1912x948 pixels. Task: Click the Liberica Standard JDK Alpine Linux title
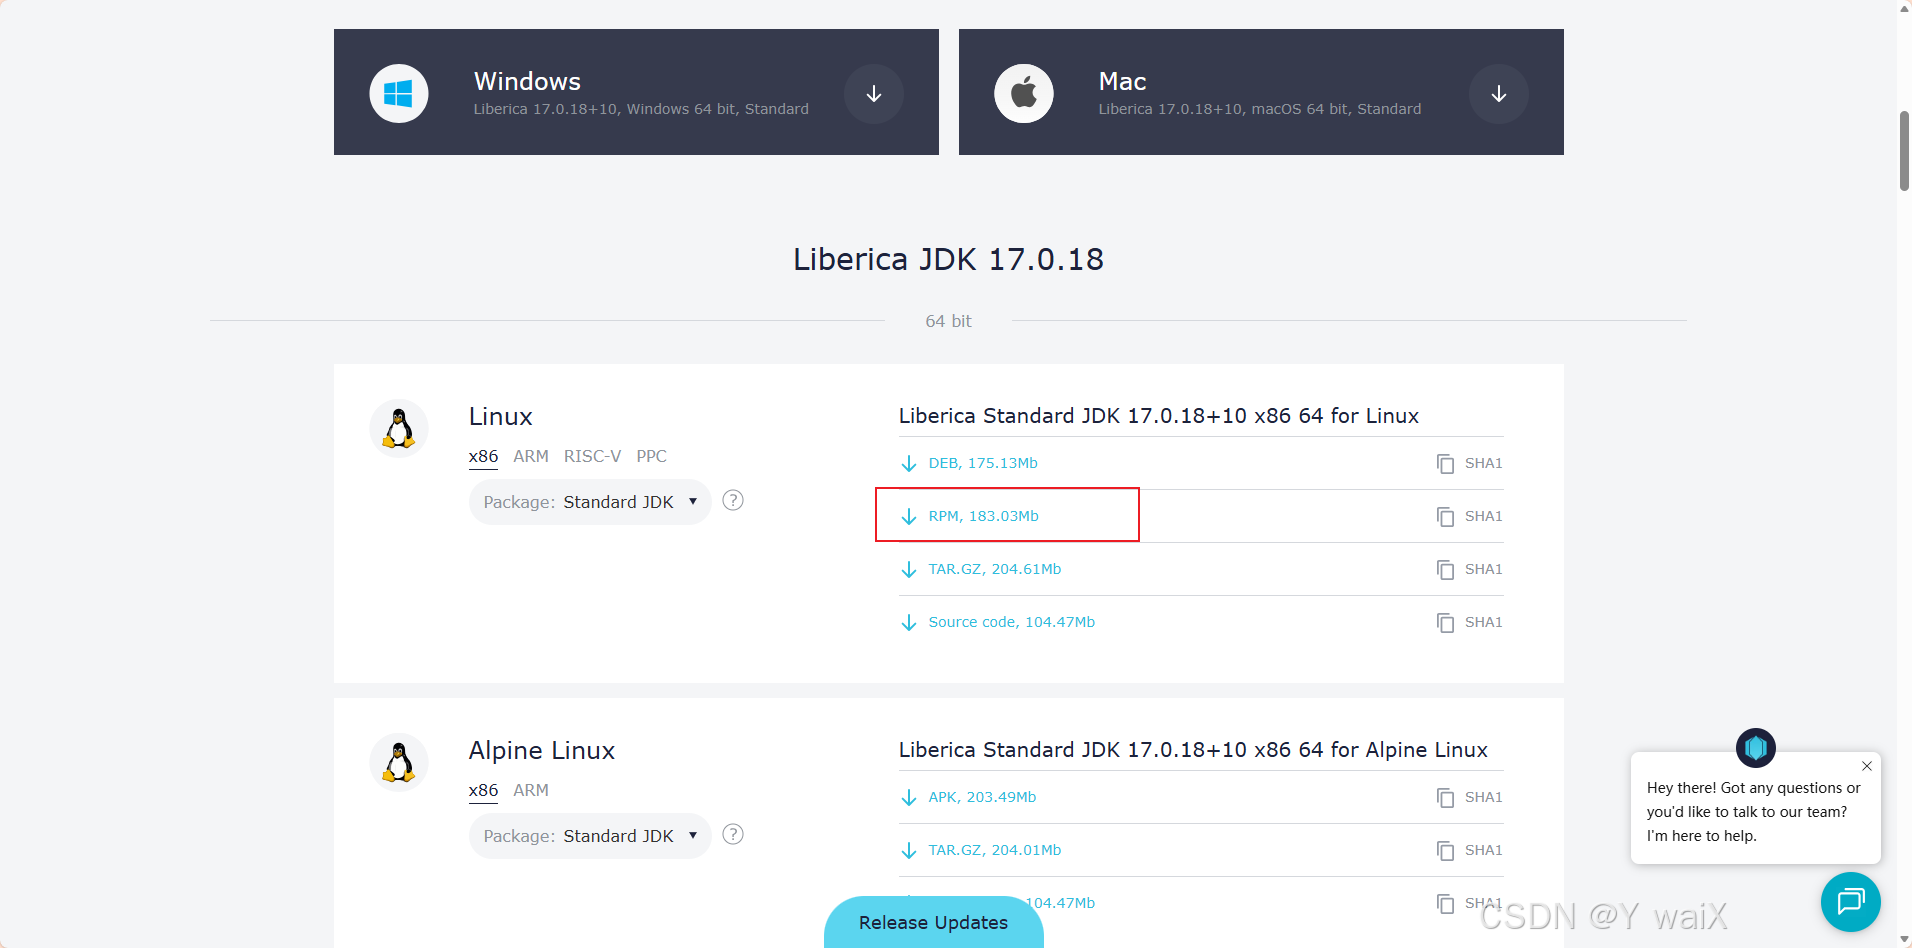point(1193,750)
